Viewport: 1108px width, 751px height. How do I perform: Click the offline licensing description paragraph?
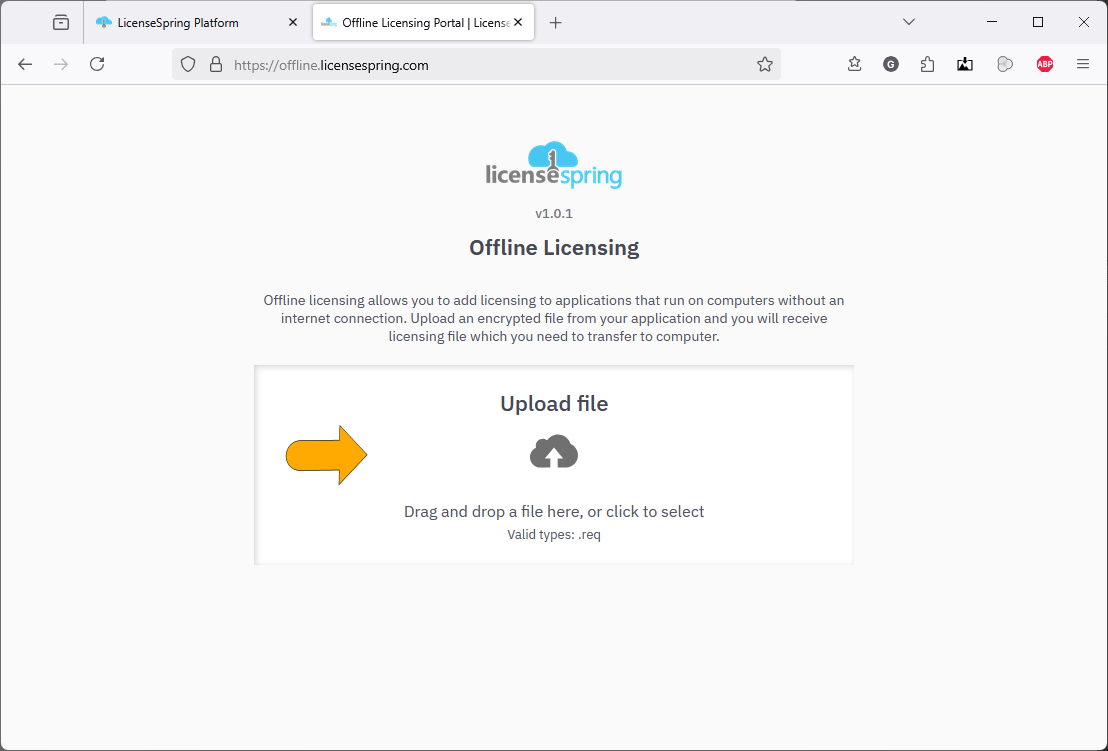[x=554, y=319]
